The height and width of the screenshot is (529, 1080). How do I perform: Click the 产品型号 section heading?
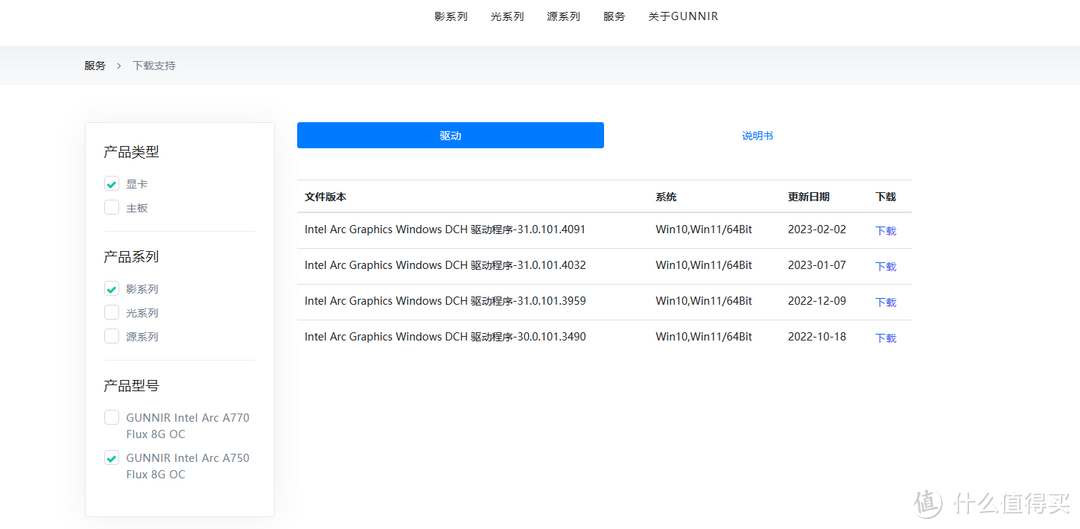coord(131,386)
